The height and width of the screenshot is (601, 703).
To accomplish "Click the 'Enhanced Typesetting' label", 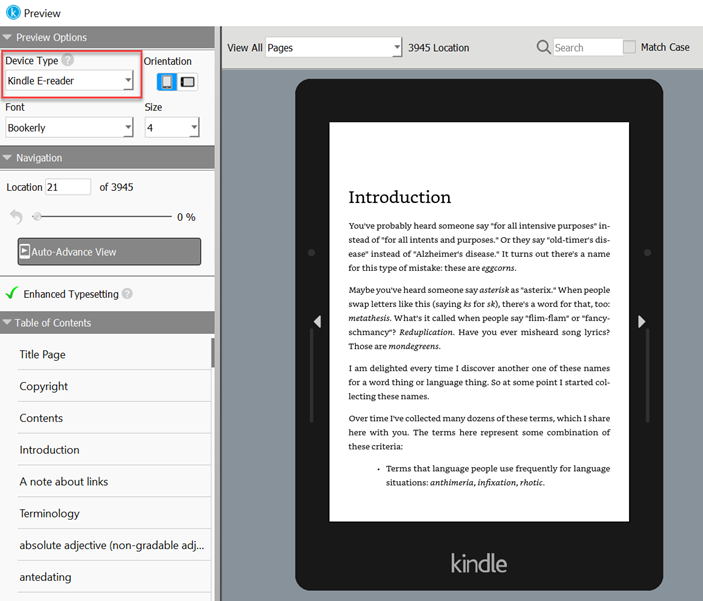I will (71, 294).
